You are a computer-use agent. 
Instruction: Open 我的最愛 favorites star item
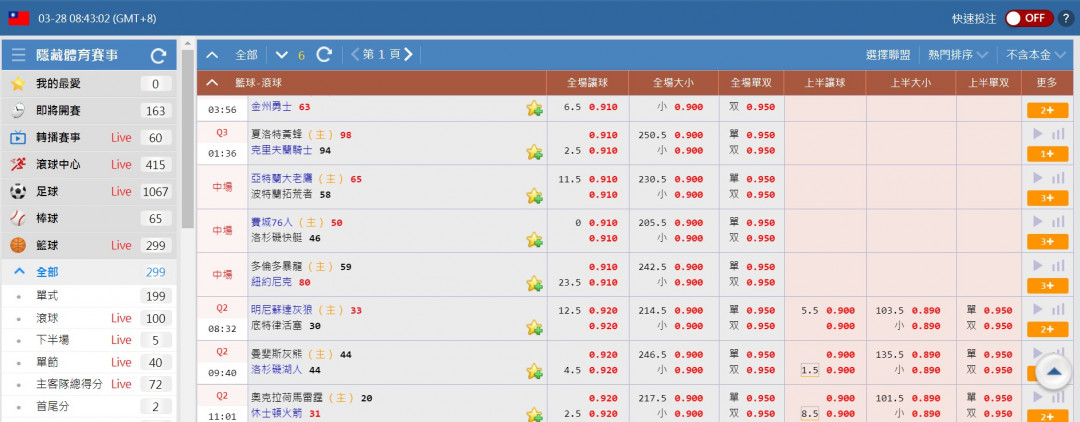(88, 84)
